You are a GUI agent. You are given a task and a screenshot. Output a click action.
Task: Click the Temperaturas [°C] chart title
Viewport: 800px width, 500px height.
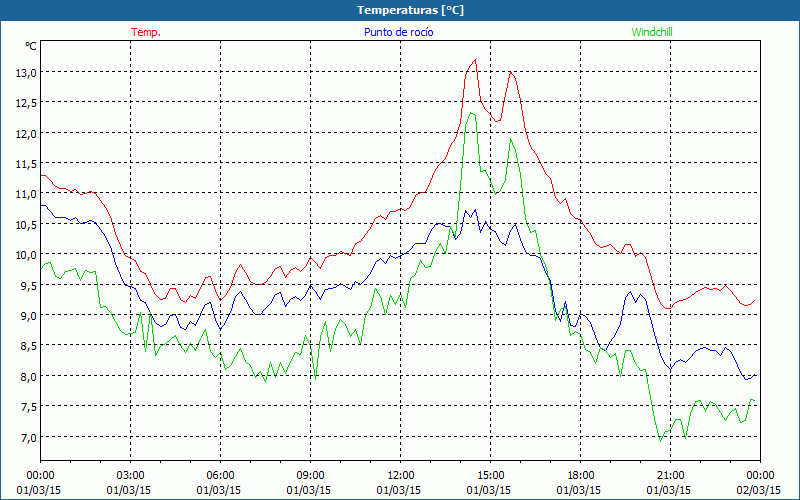tap(410, 10)
